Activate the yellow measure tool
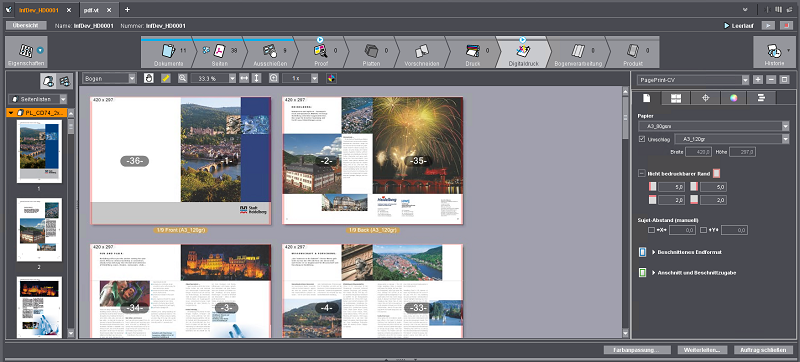The width and height of the screenshot is (800, 362). coord(165,79)
